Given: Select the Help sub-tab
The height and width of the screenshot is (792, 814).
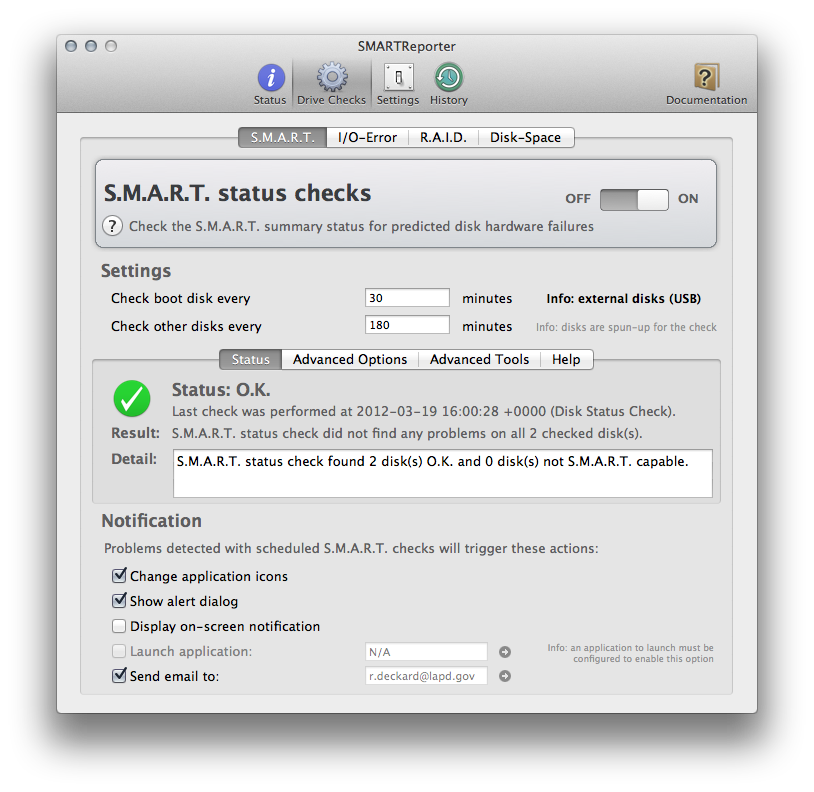Looking at the screenshot, I should click(566, 360).
